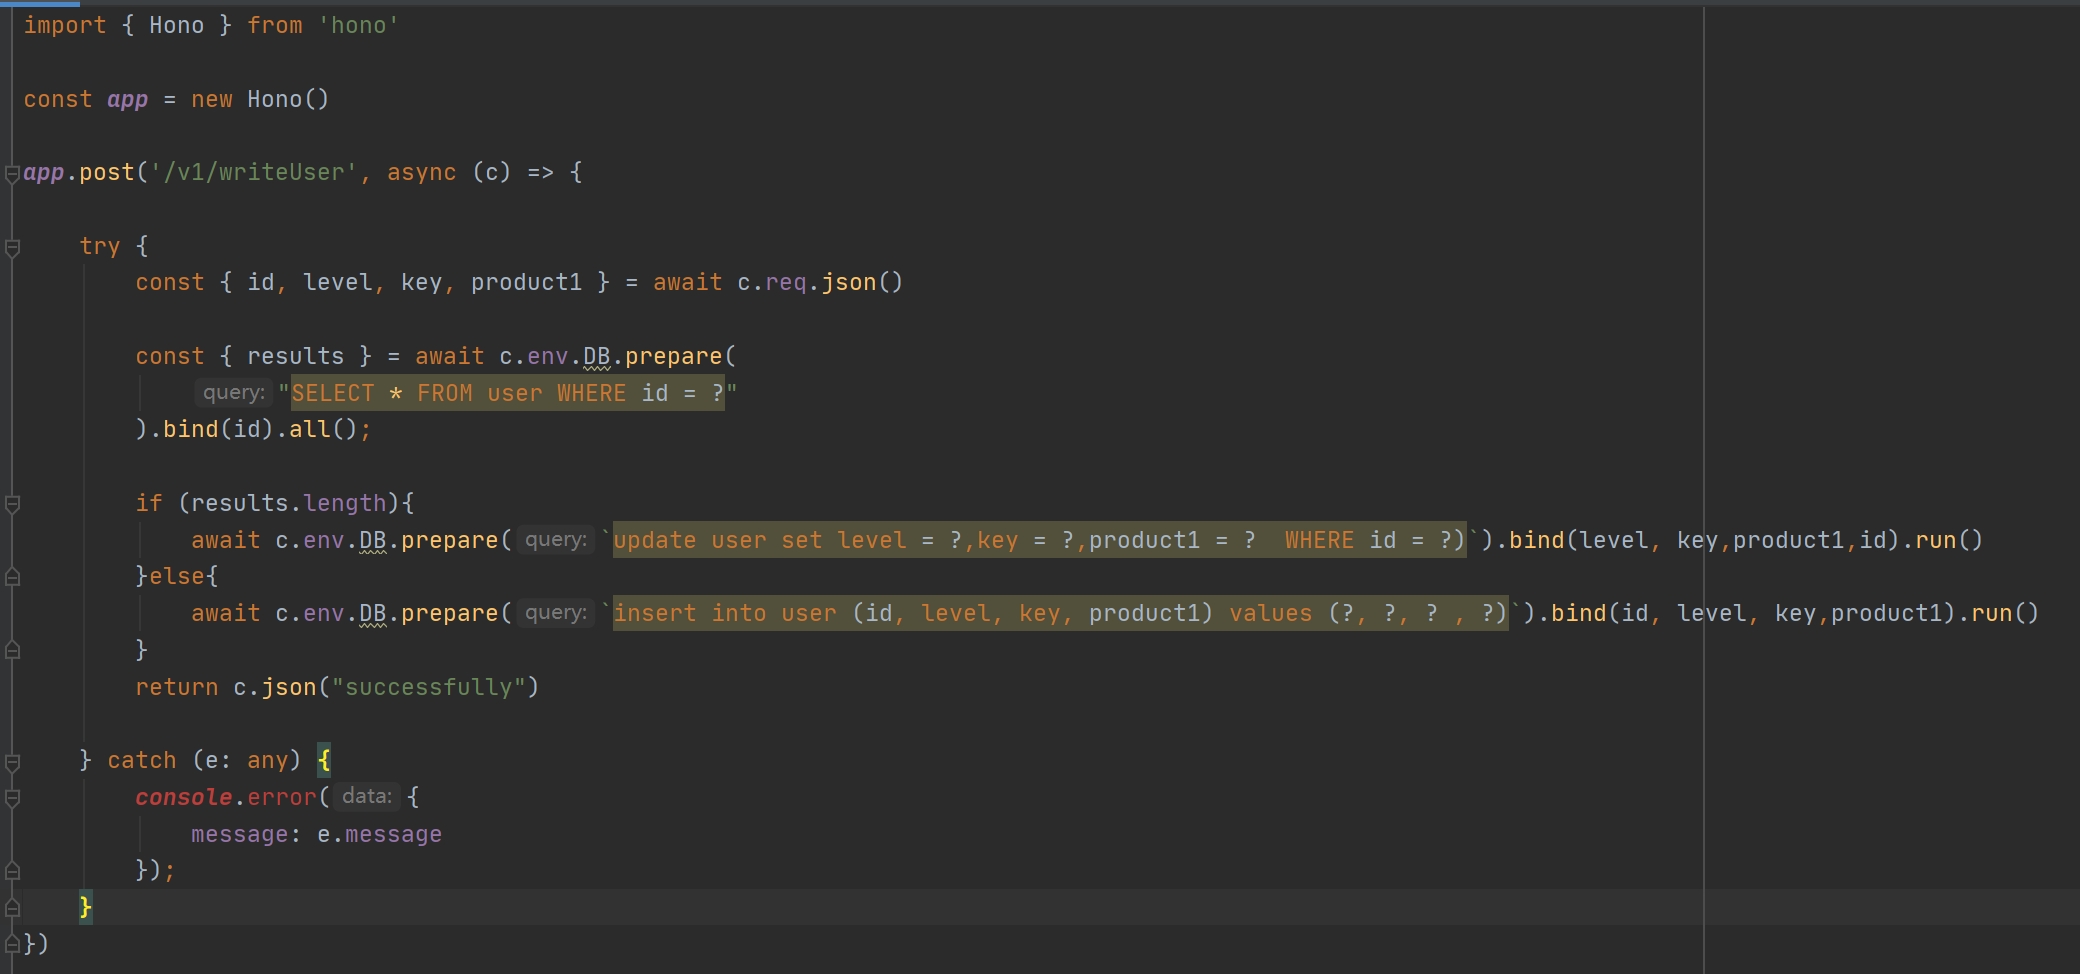Click the any type annotation
Viewport: 2080px width, 974px height.
(267, 760)
